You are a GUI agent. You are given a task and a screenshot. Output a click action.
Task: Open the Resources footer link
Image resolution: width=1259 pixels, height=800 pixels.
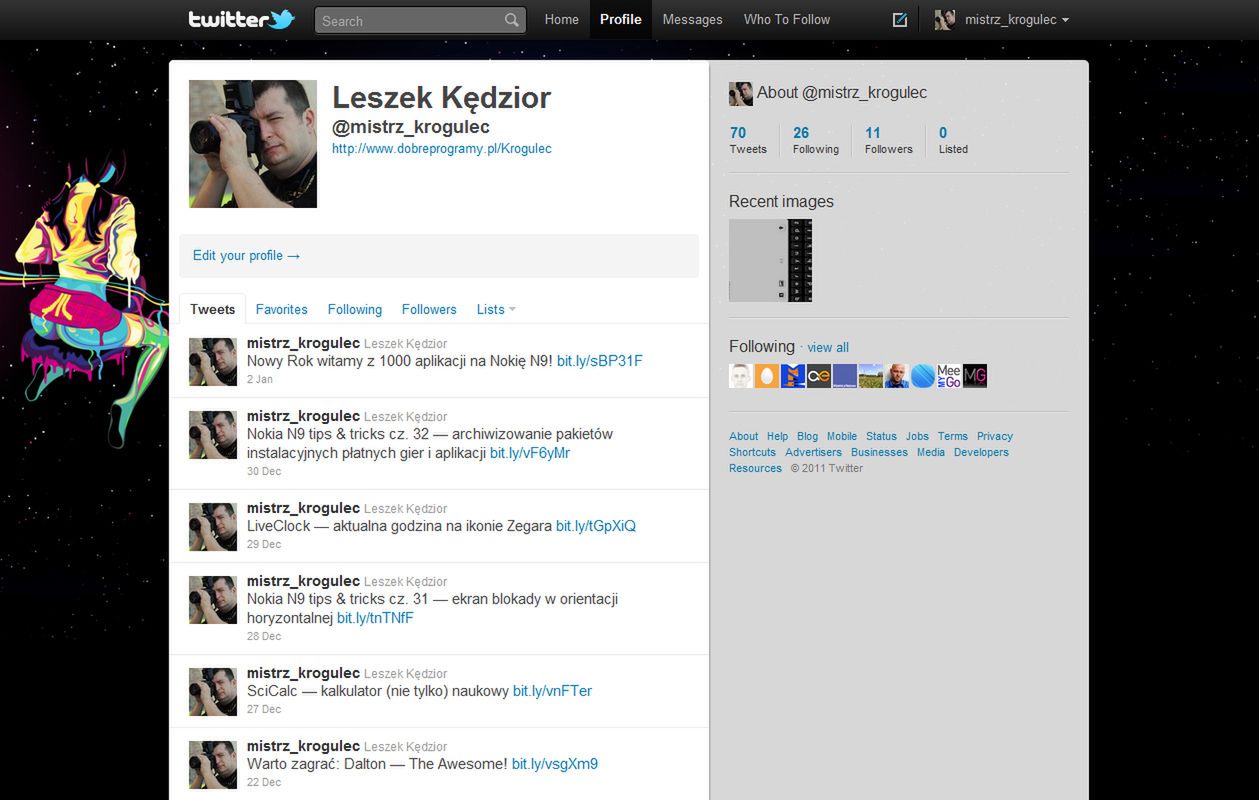coord(756,468)
